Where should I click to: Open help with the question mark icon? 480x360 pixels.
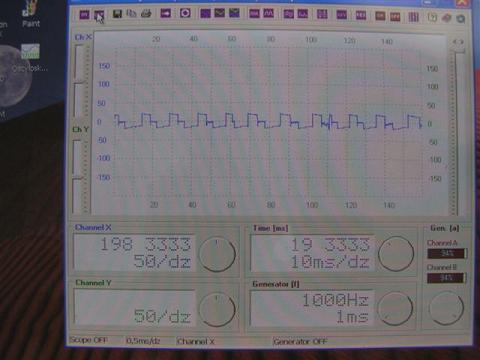432,17
